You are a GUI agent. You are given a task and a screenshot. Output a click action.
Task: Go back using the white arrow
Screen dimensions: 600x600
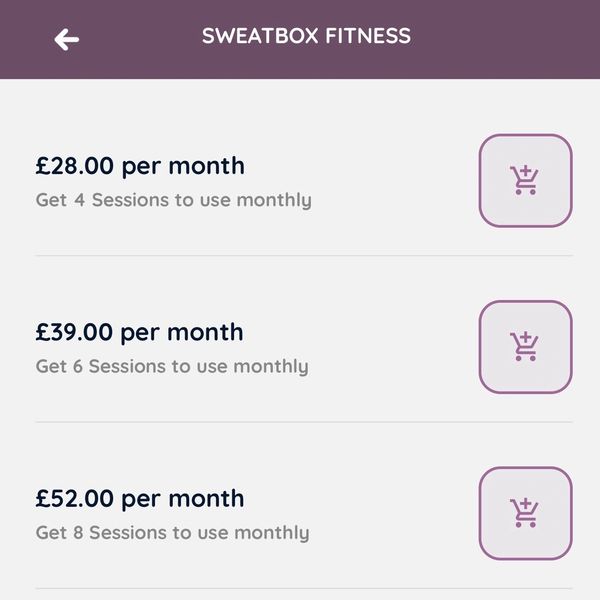click(x=67, y=39)
